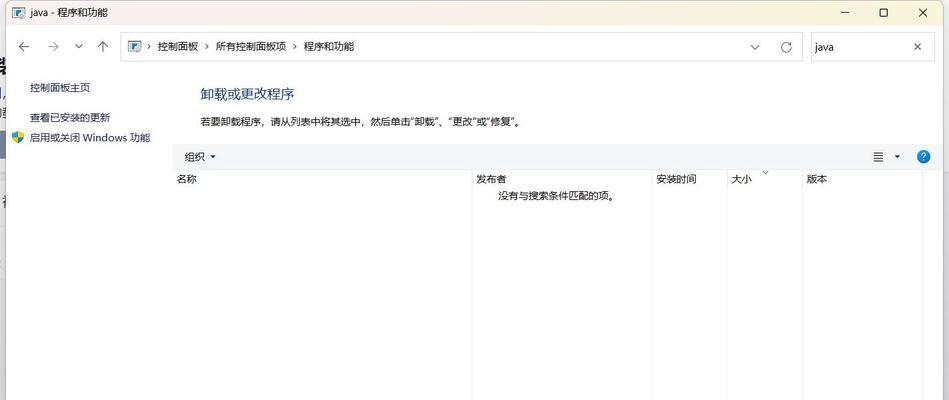949x400 pixels.
Task: Click the address bar Control Panel icon
Action: (x=134, y=47)
